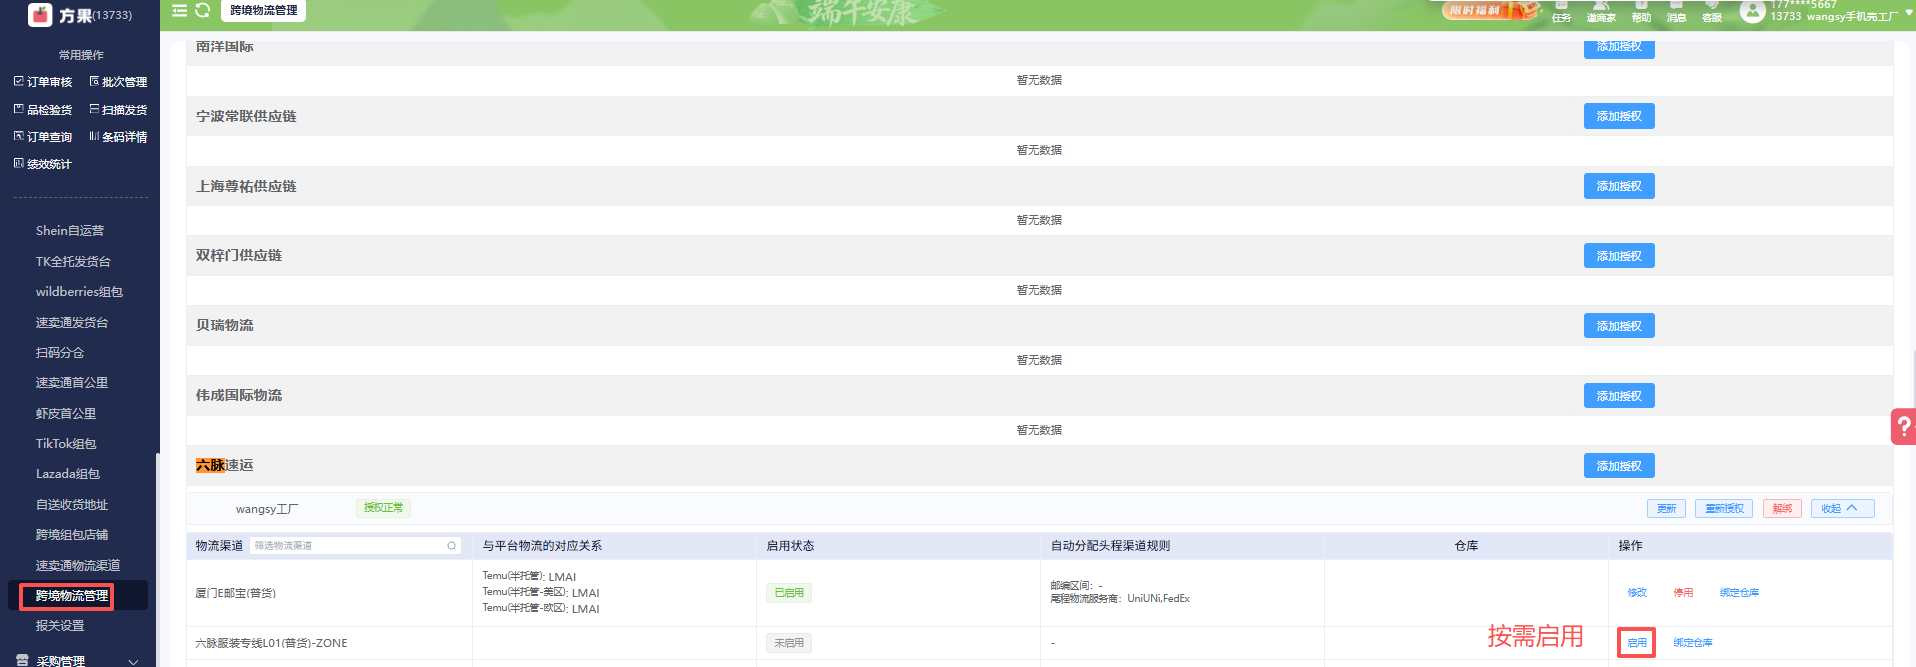Expand the 采购管理 menu chevron
This screenshot has height=667, width=1916.
tap(133, 661)
